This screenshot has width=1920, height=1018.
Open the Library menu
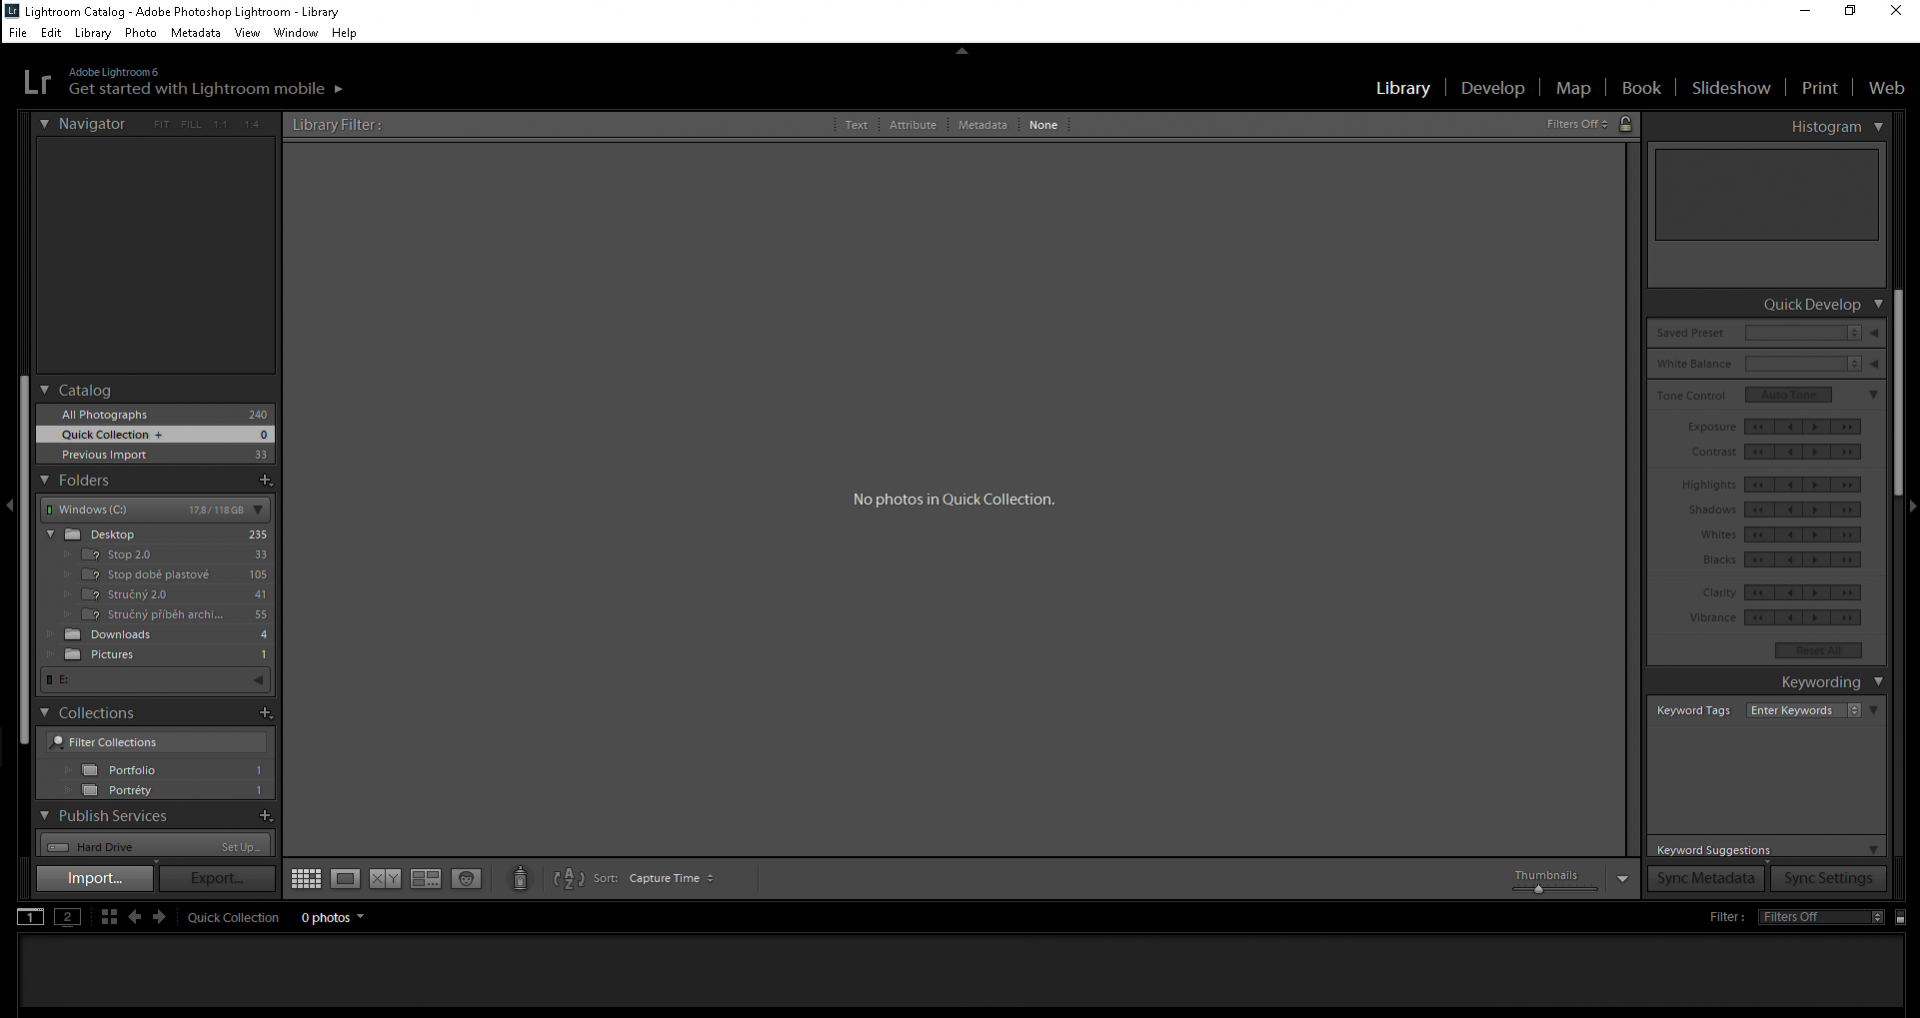pos(93,33)
